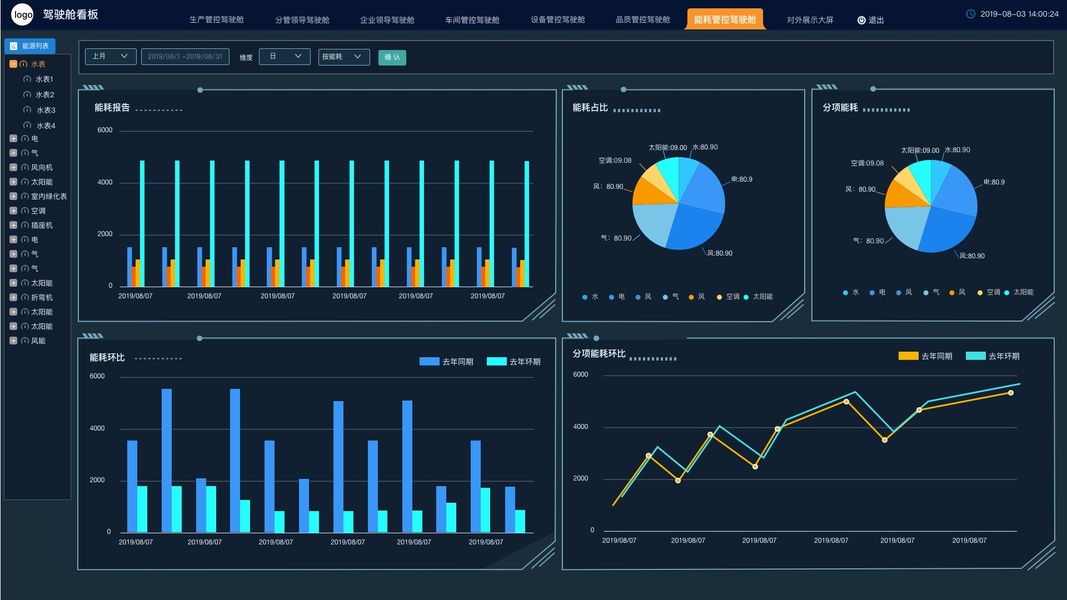Open the 按能耗 dropdown

tap(344, 57)
